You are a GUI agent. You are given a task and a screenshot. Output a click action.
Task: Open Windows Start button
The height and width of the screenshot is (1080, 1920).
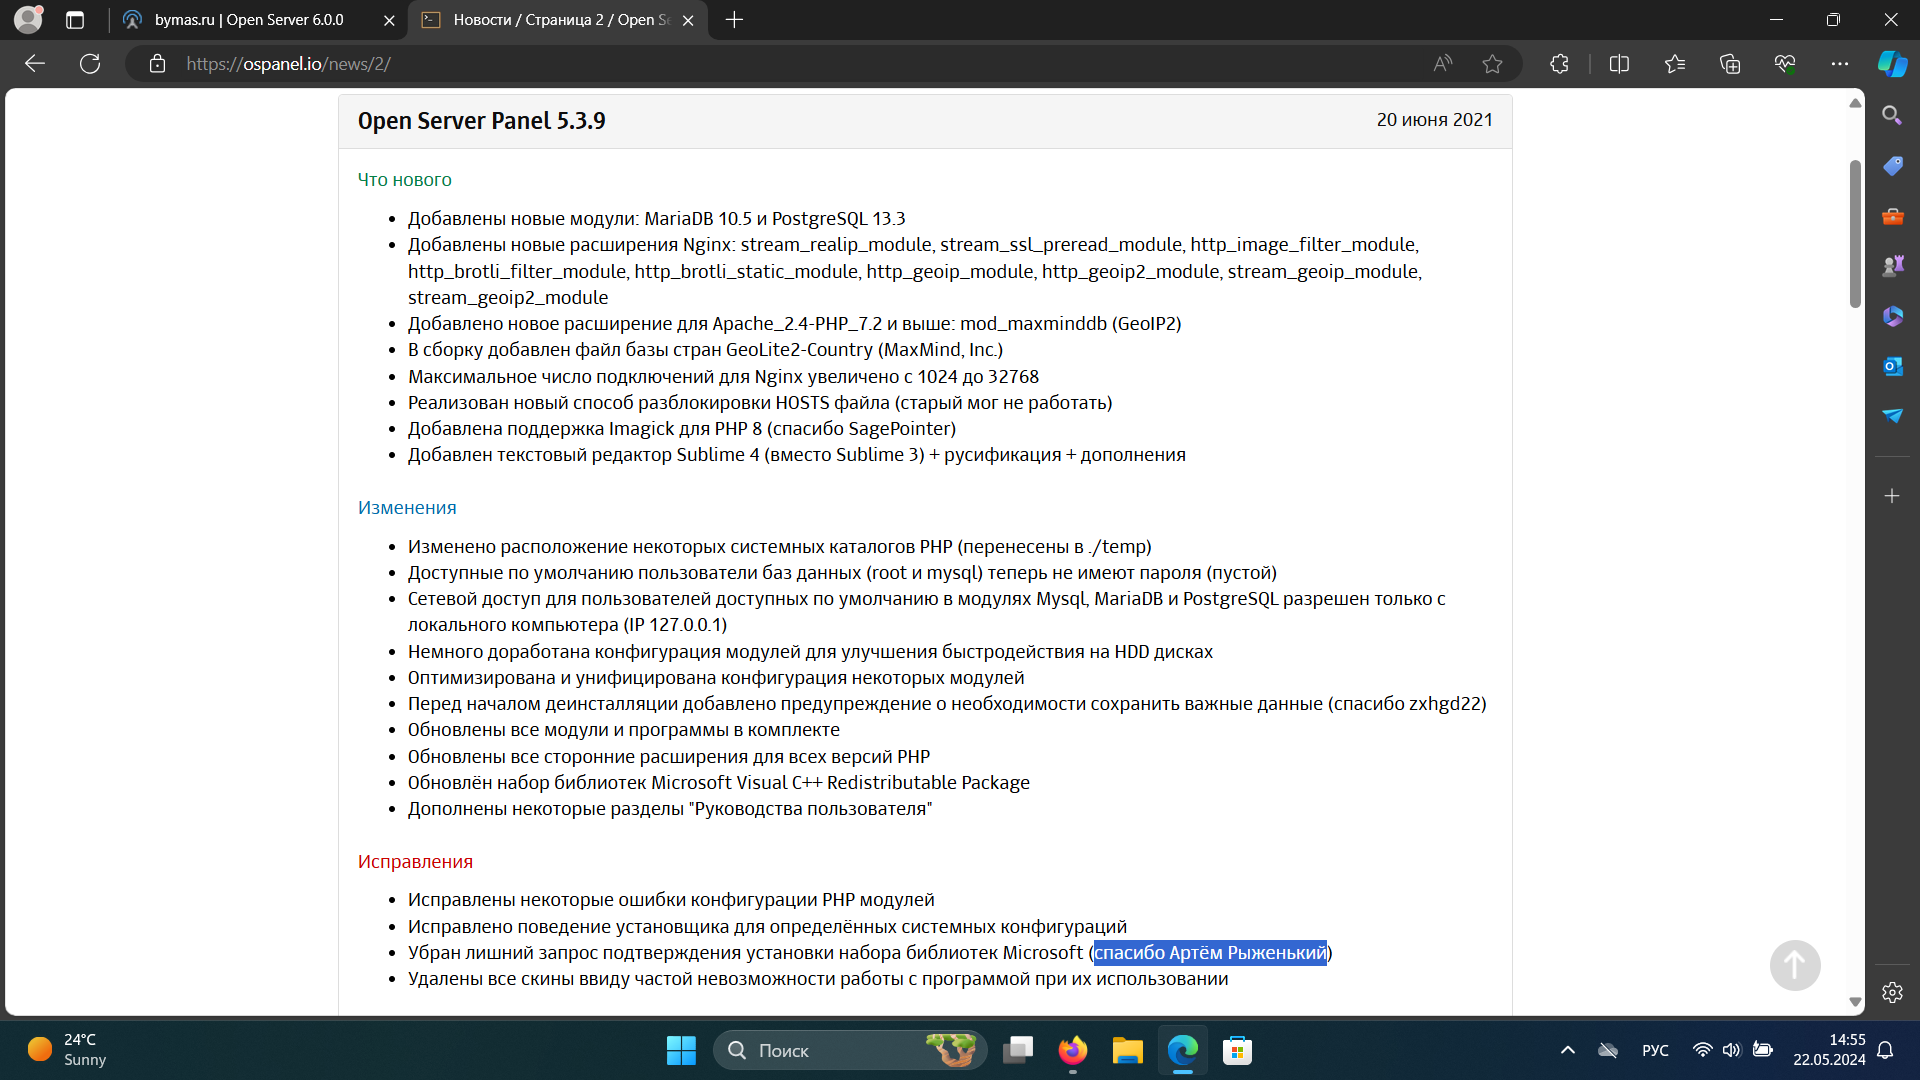[681, 1050]
